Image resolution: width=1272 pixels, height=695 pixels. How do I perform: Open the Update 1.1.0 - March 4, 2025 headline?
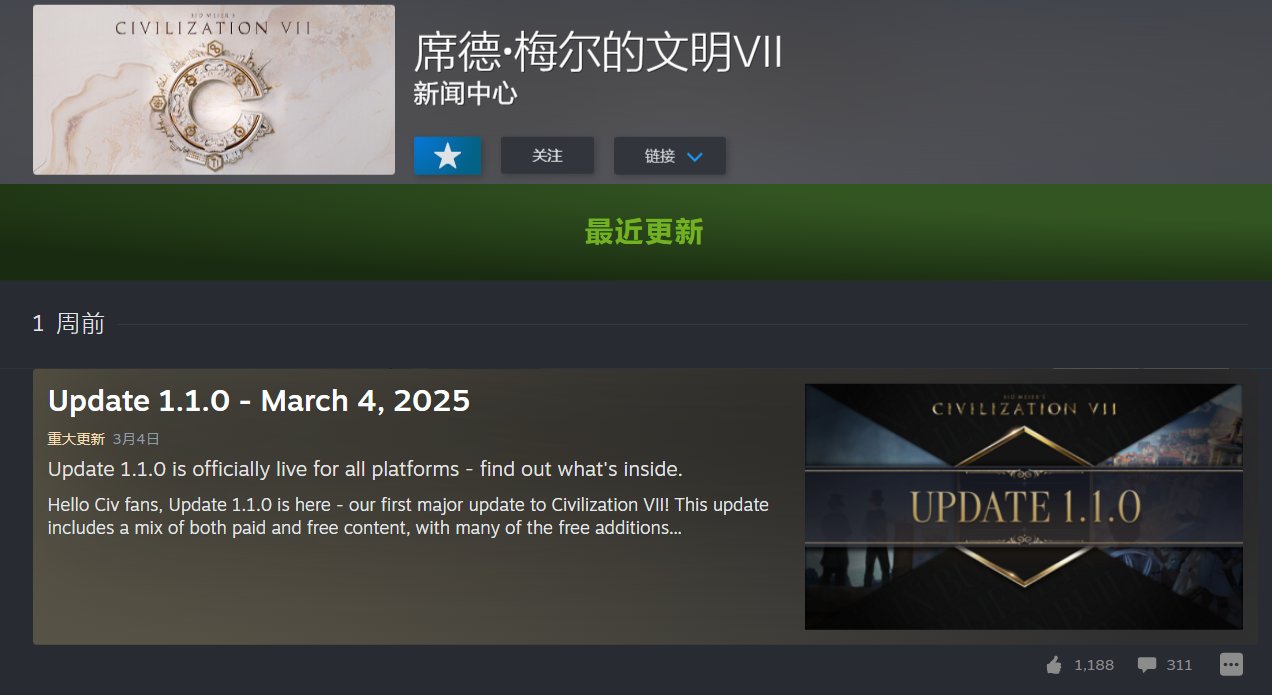tap(259, 401)
